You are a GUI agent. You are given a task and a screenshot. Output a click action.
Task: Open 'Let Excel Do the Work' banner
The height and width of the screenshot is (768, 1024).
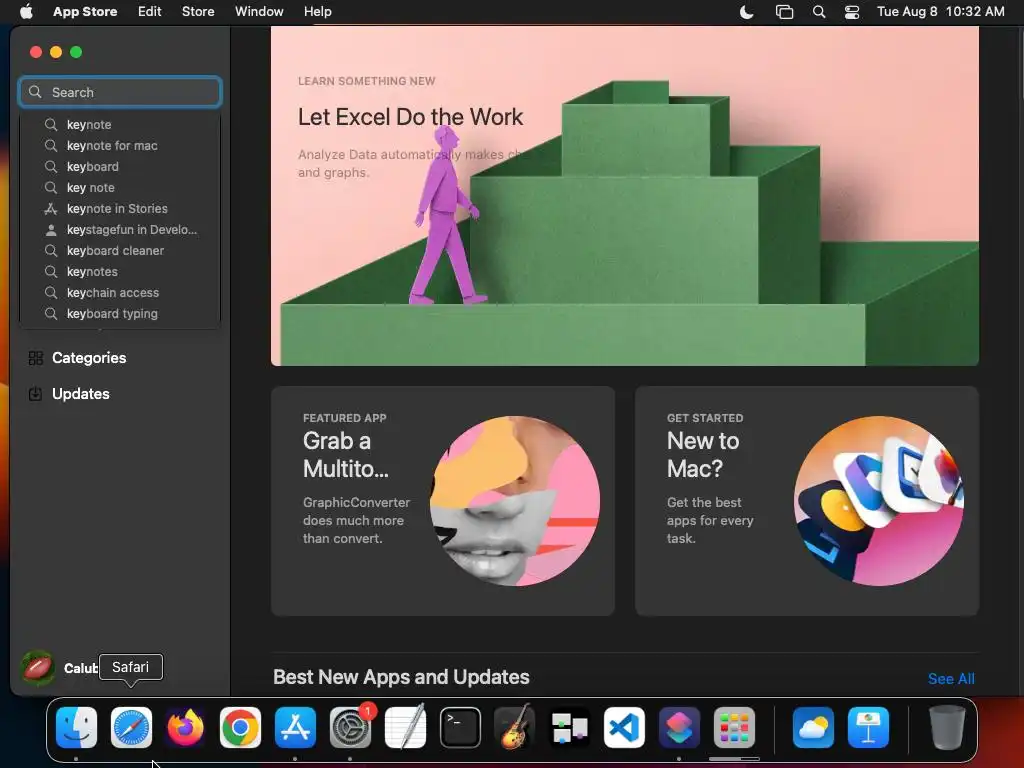pos(624,196)
